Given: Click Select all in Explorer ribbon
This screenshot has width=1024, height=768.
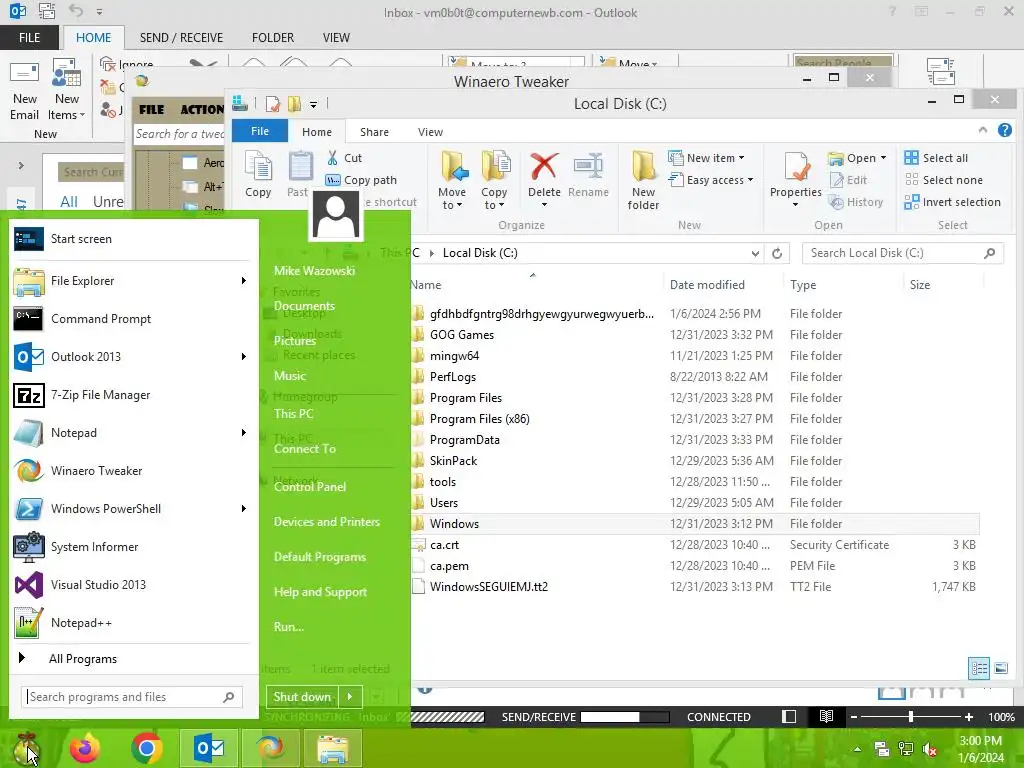Looking at the screenshot, I should click(x=936, y=158).
